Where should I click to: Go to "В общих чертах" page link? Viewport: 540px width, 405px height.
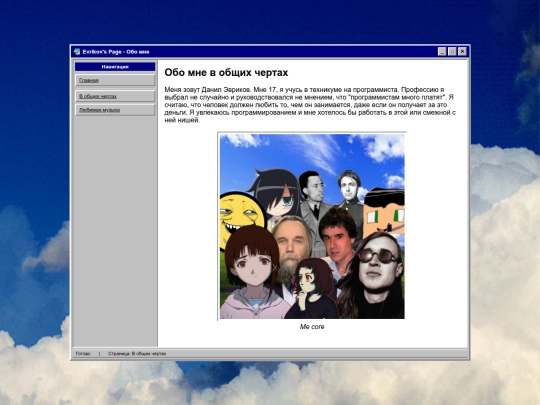click(115, 96)
